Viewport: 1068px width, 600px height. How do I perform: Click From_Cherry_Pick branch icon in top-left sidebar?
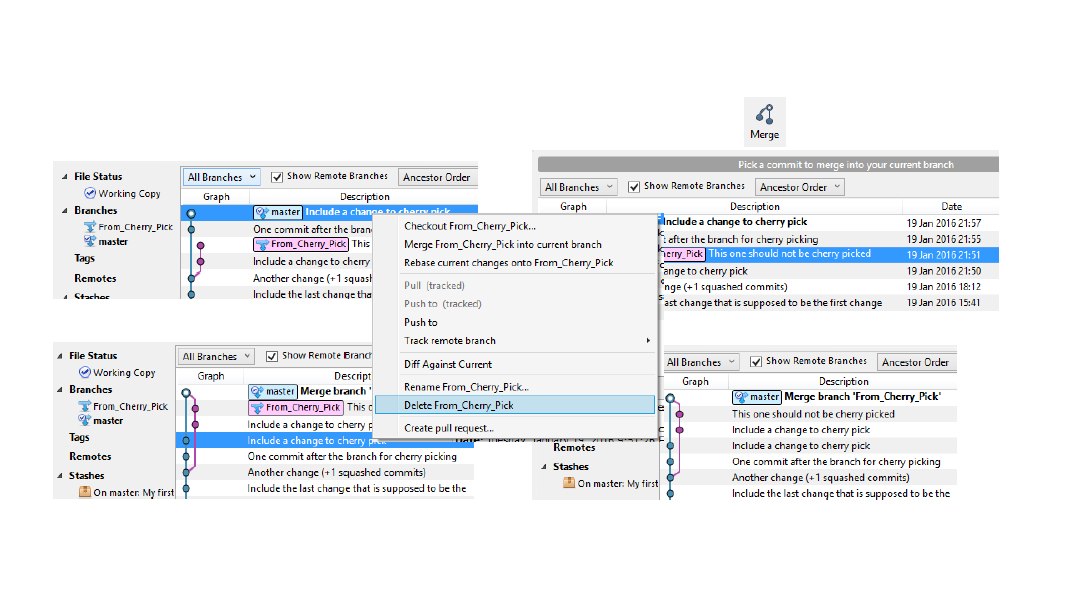pos(90,227)
